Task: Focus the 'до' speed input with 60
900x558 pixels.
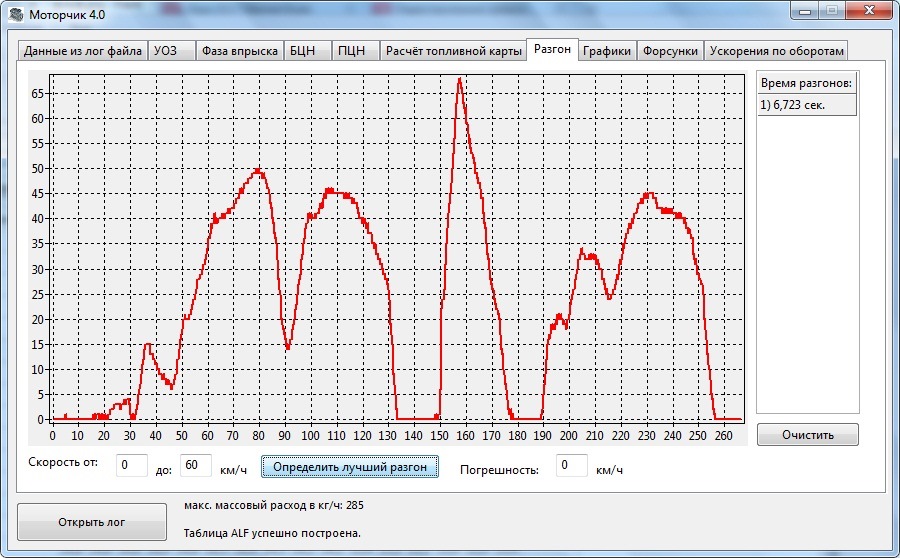Action: (196, 465)
